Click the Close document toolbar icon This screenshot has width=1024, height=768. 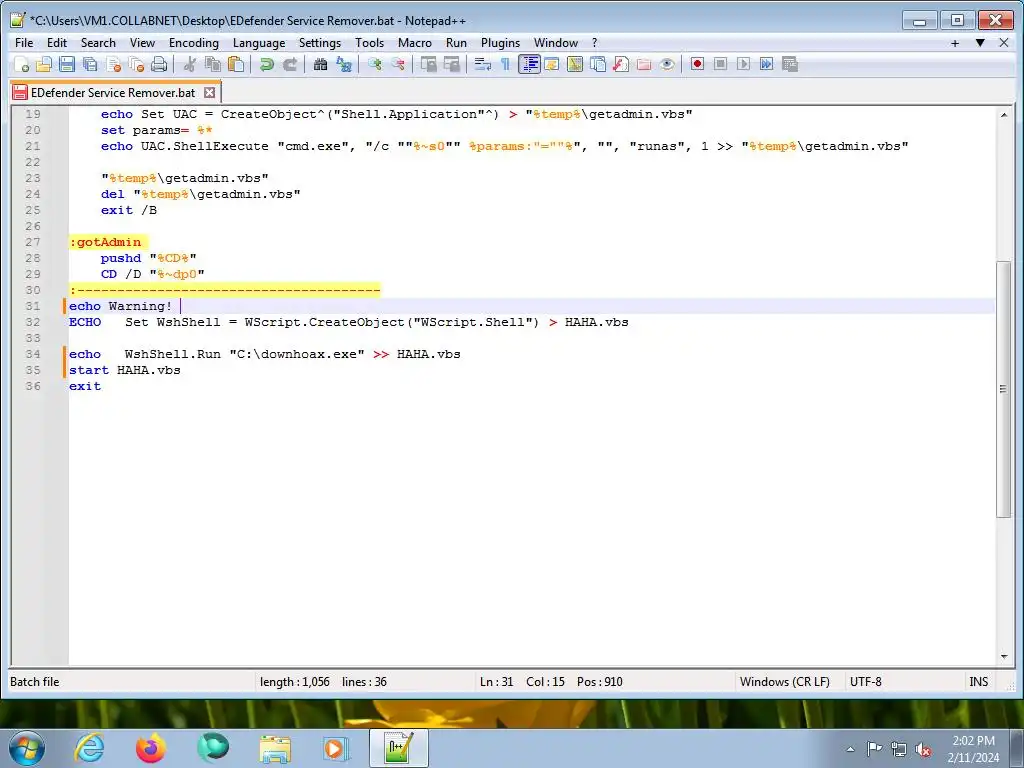click(113, 64)
